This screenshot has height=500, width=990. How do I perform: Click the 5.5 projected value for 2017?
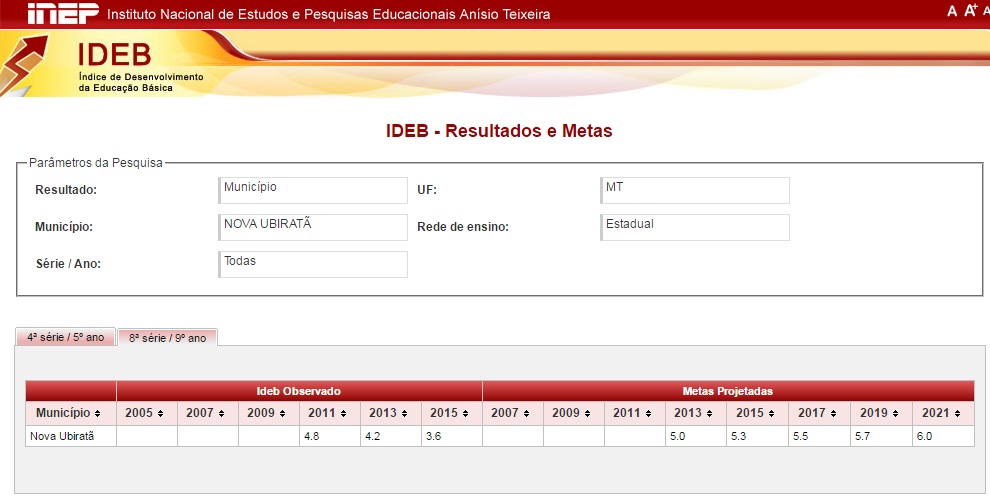[801, 436]
